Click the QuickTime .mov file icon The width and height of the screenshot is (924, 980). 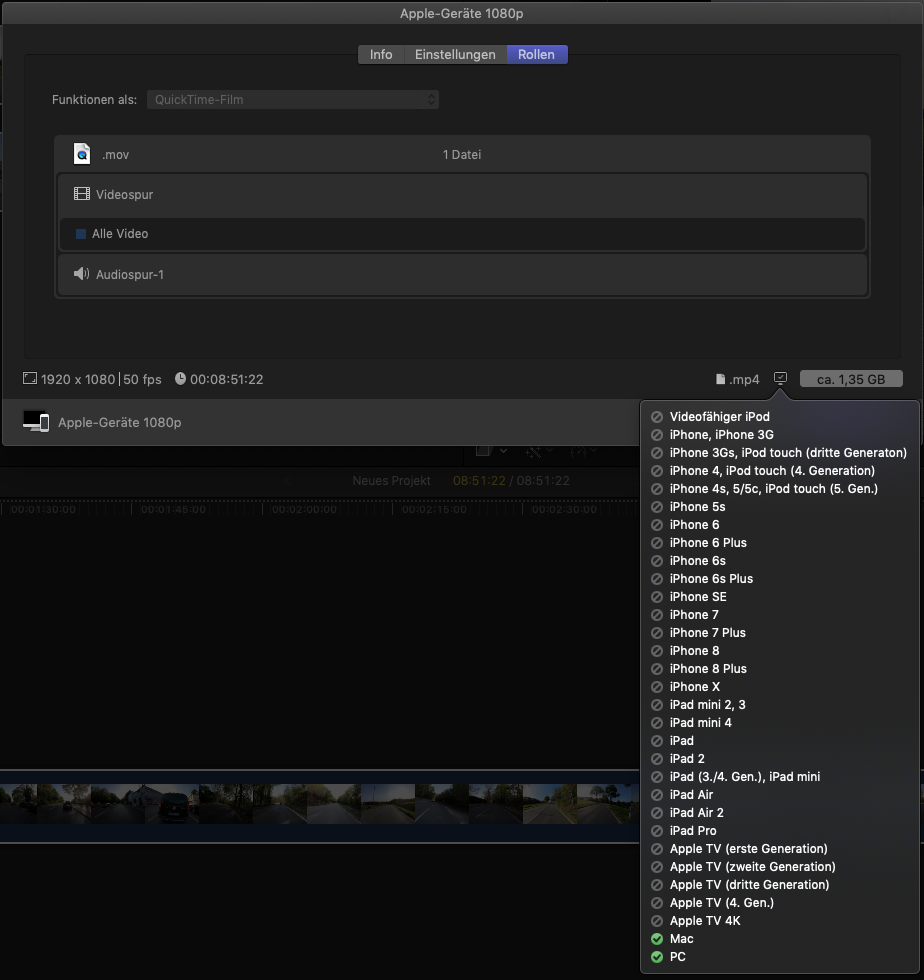[82, 154]
